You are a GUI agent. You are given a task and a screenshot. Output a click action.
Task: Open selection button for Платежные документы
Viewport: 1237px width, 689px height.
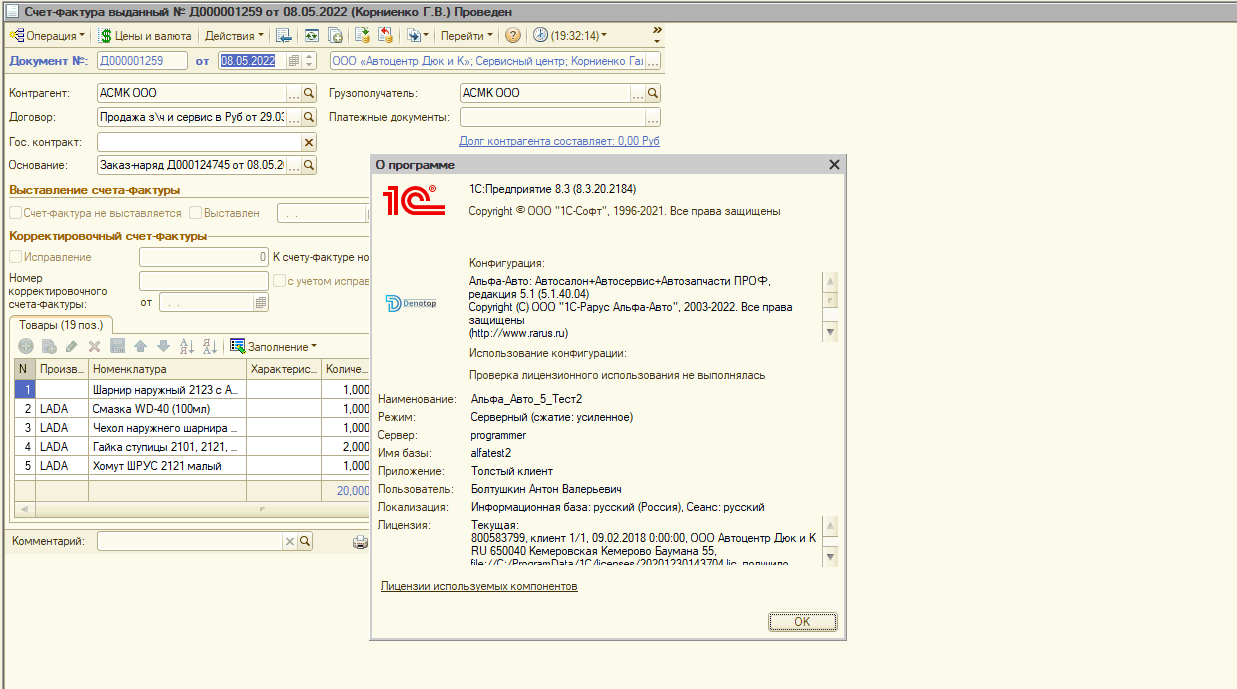653,117
